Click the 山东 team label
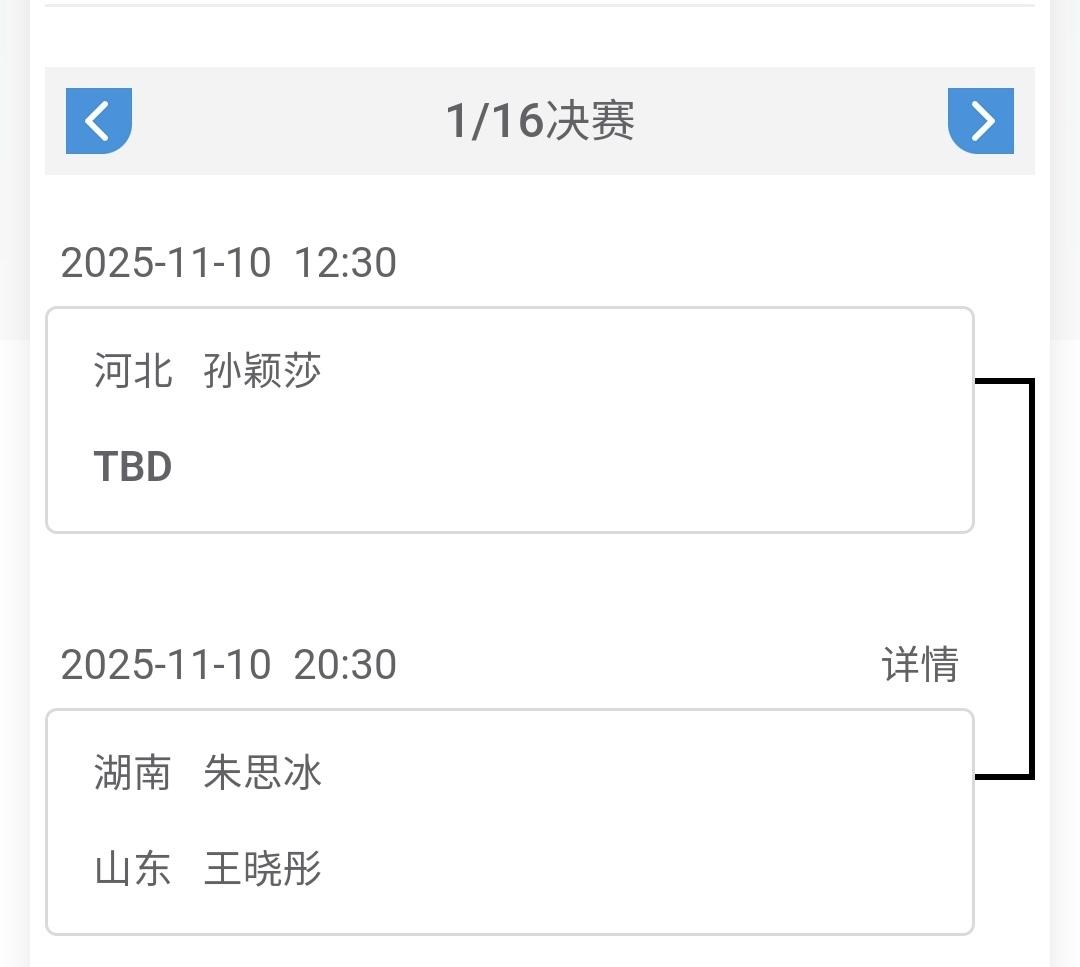Screen dimensions: 1080x967 click(133, 869)
